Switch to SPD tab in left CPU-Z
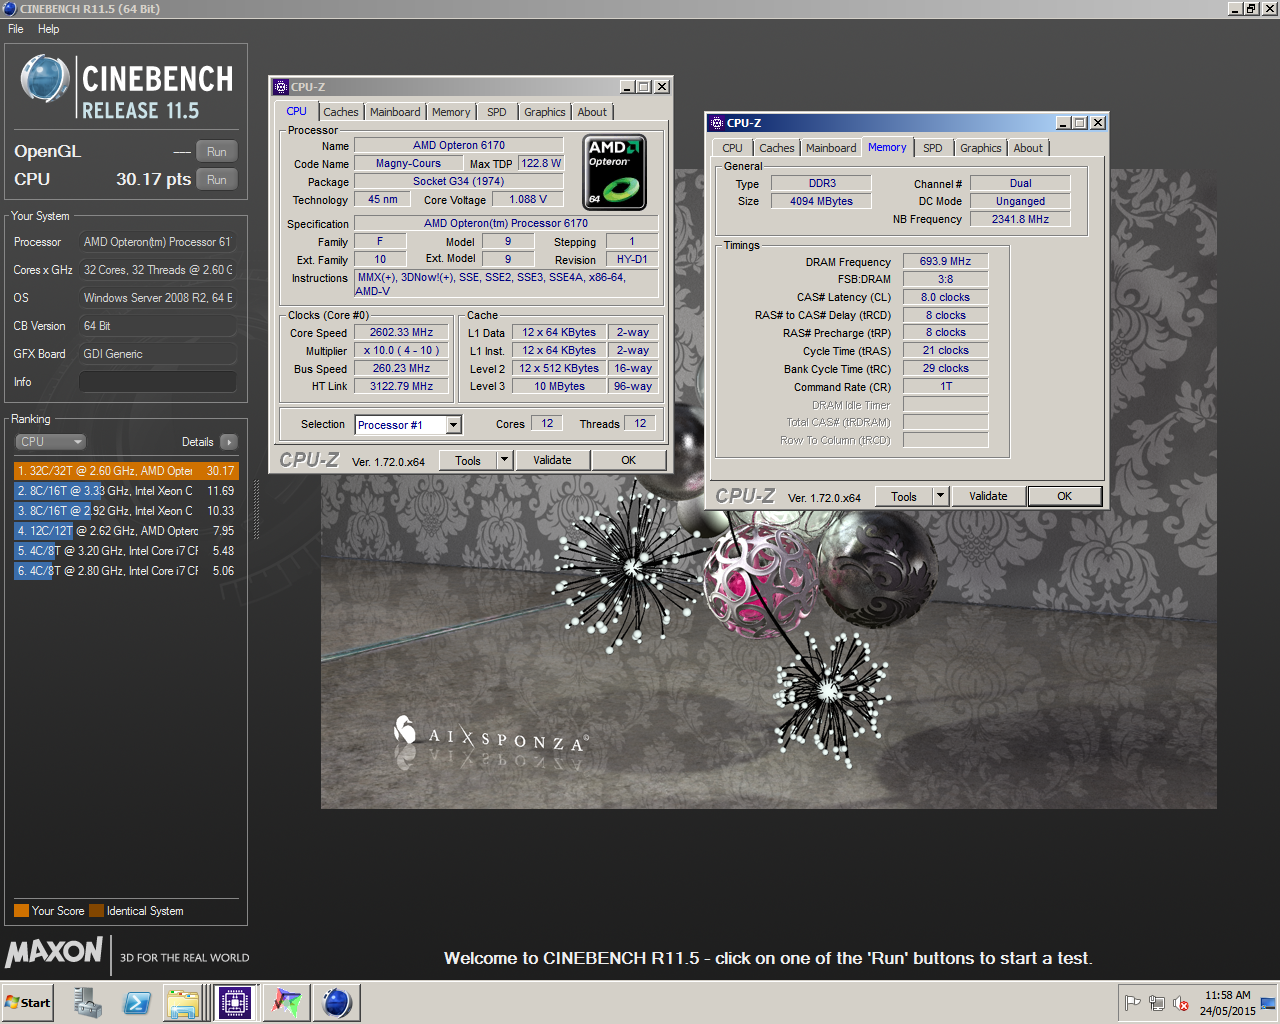1280x1024 pixels. (497, 112)
